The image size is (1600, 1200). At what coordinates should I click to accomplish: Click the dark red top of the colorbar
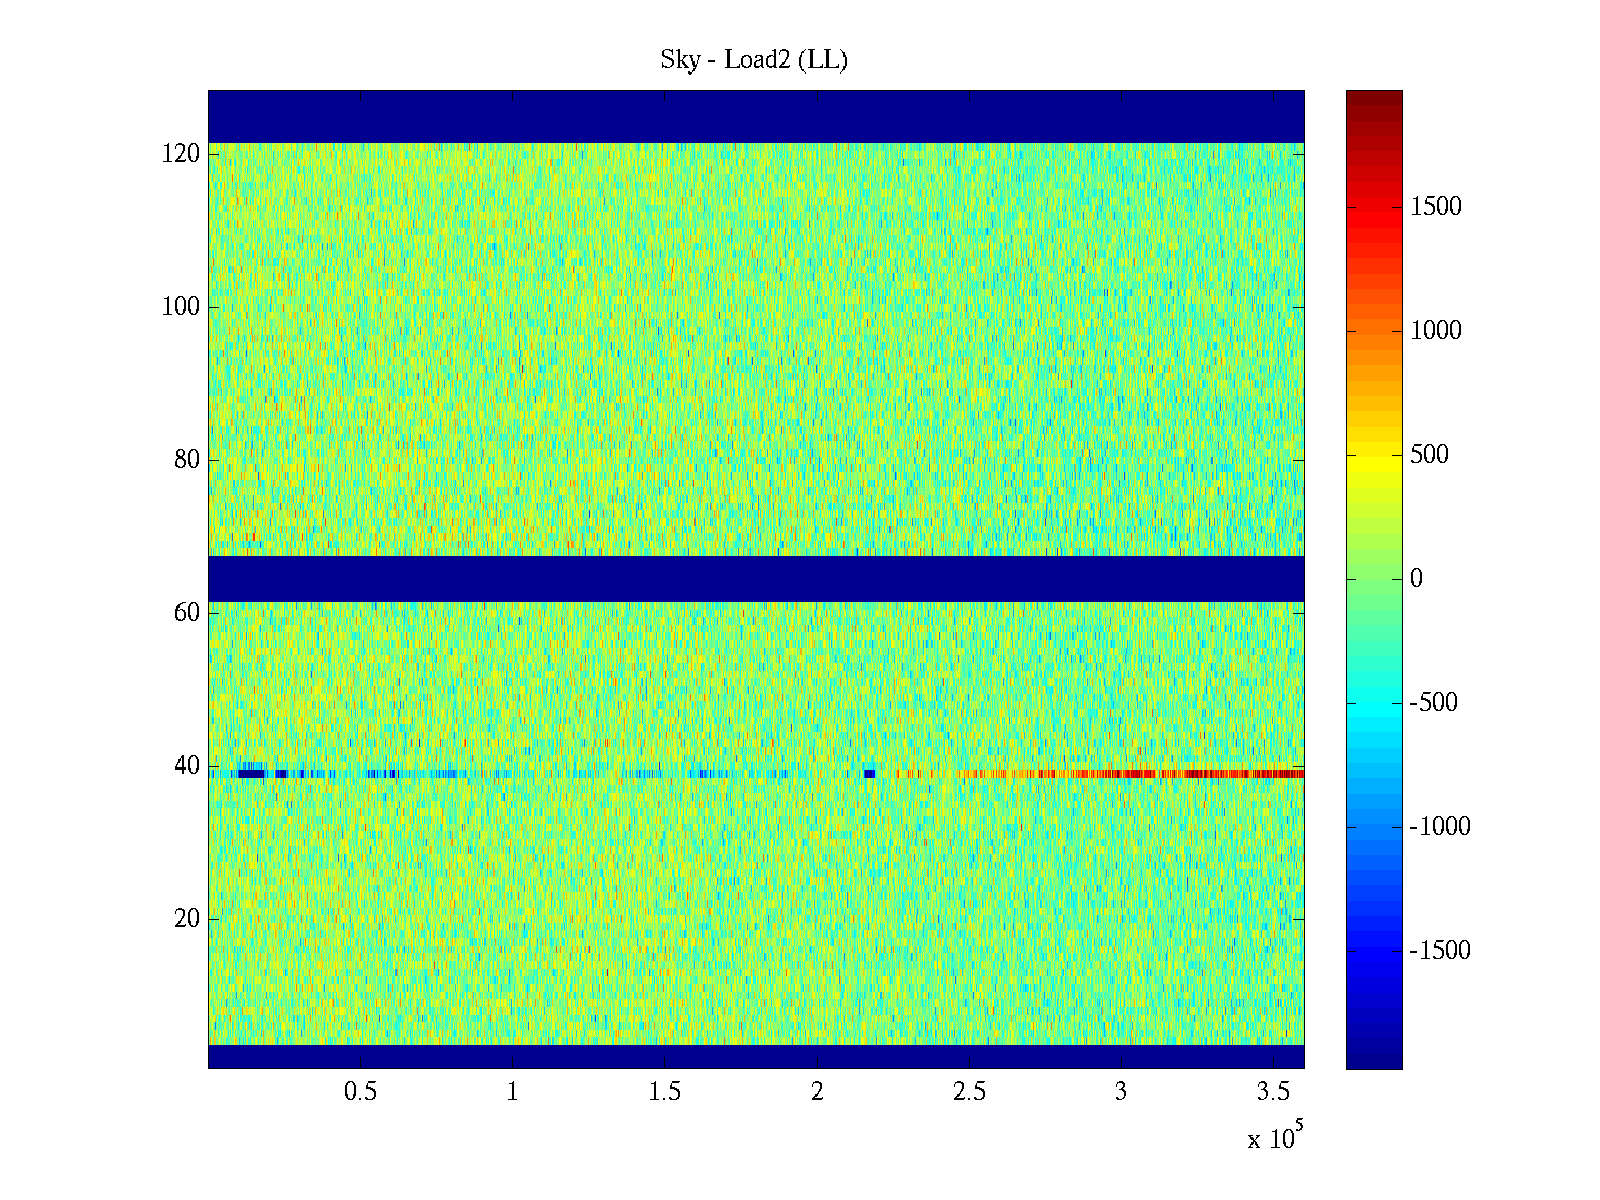[x=1373, y=102]
